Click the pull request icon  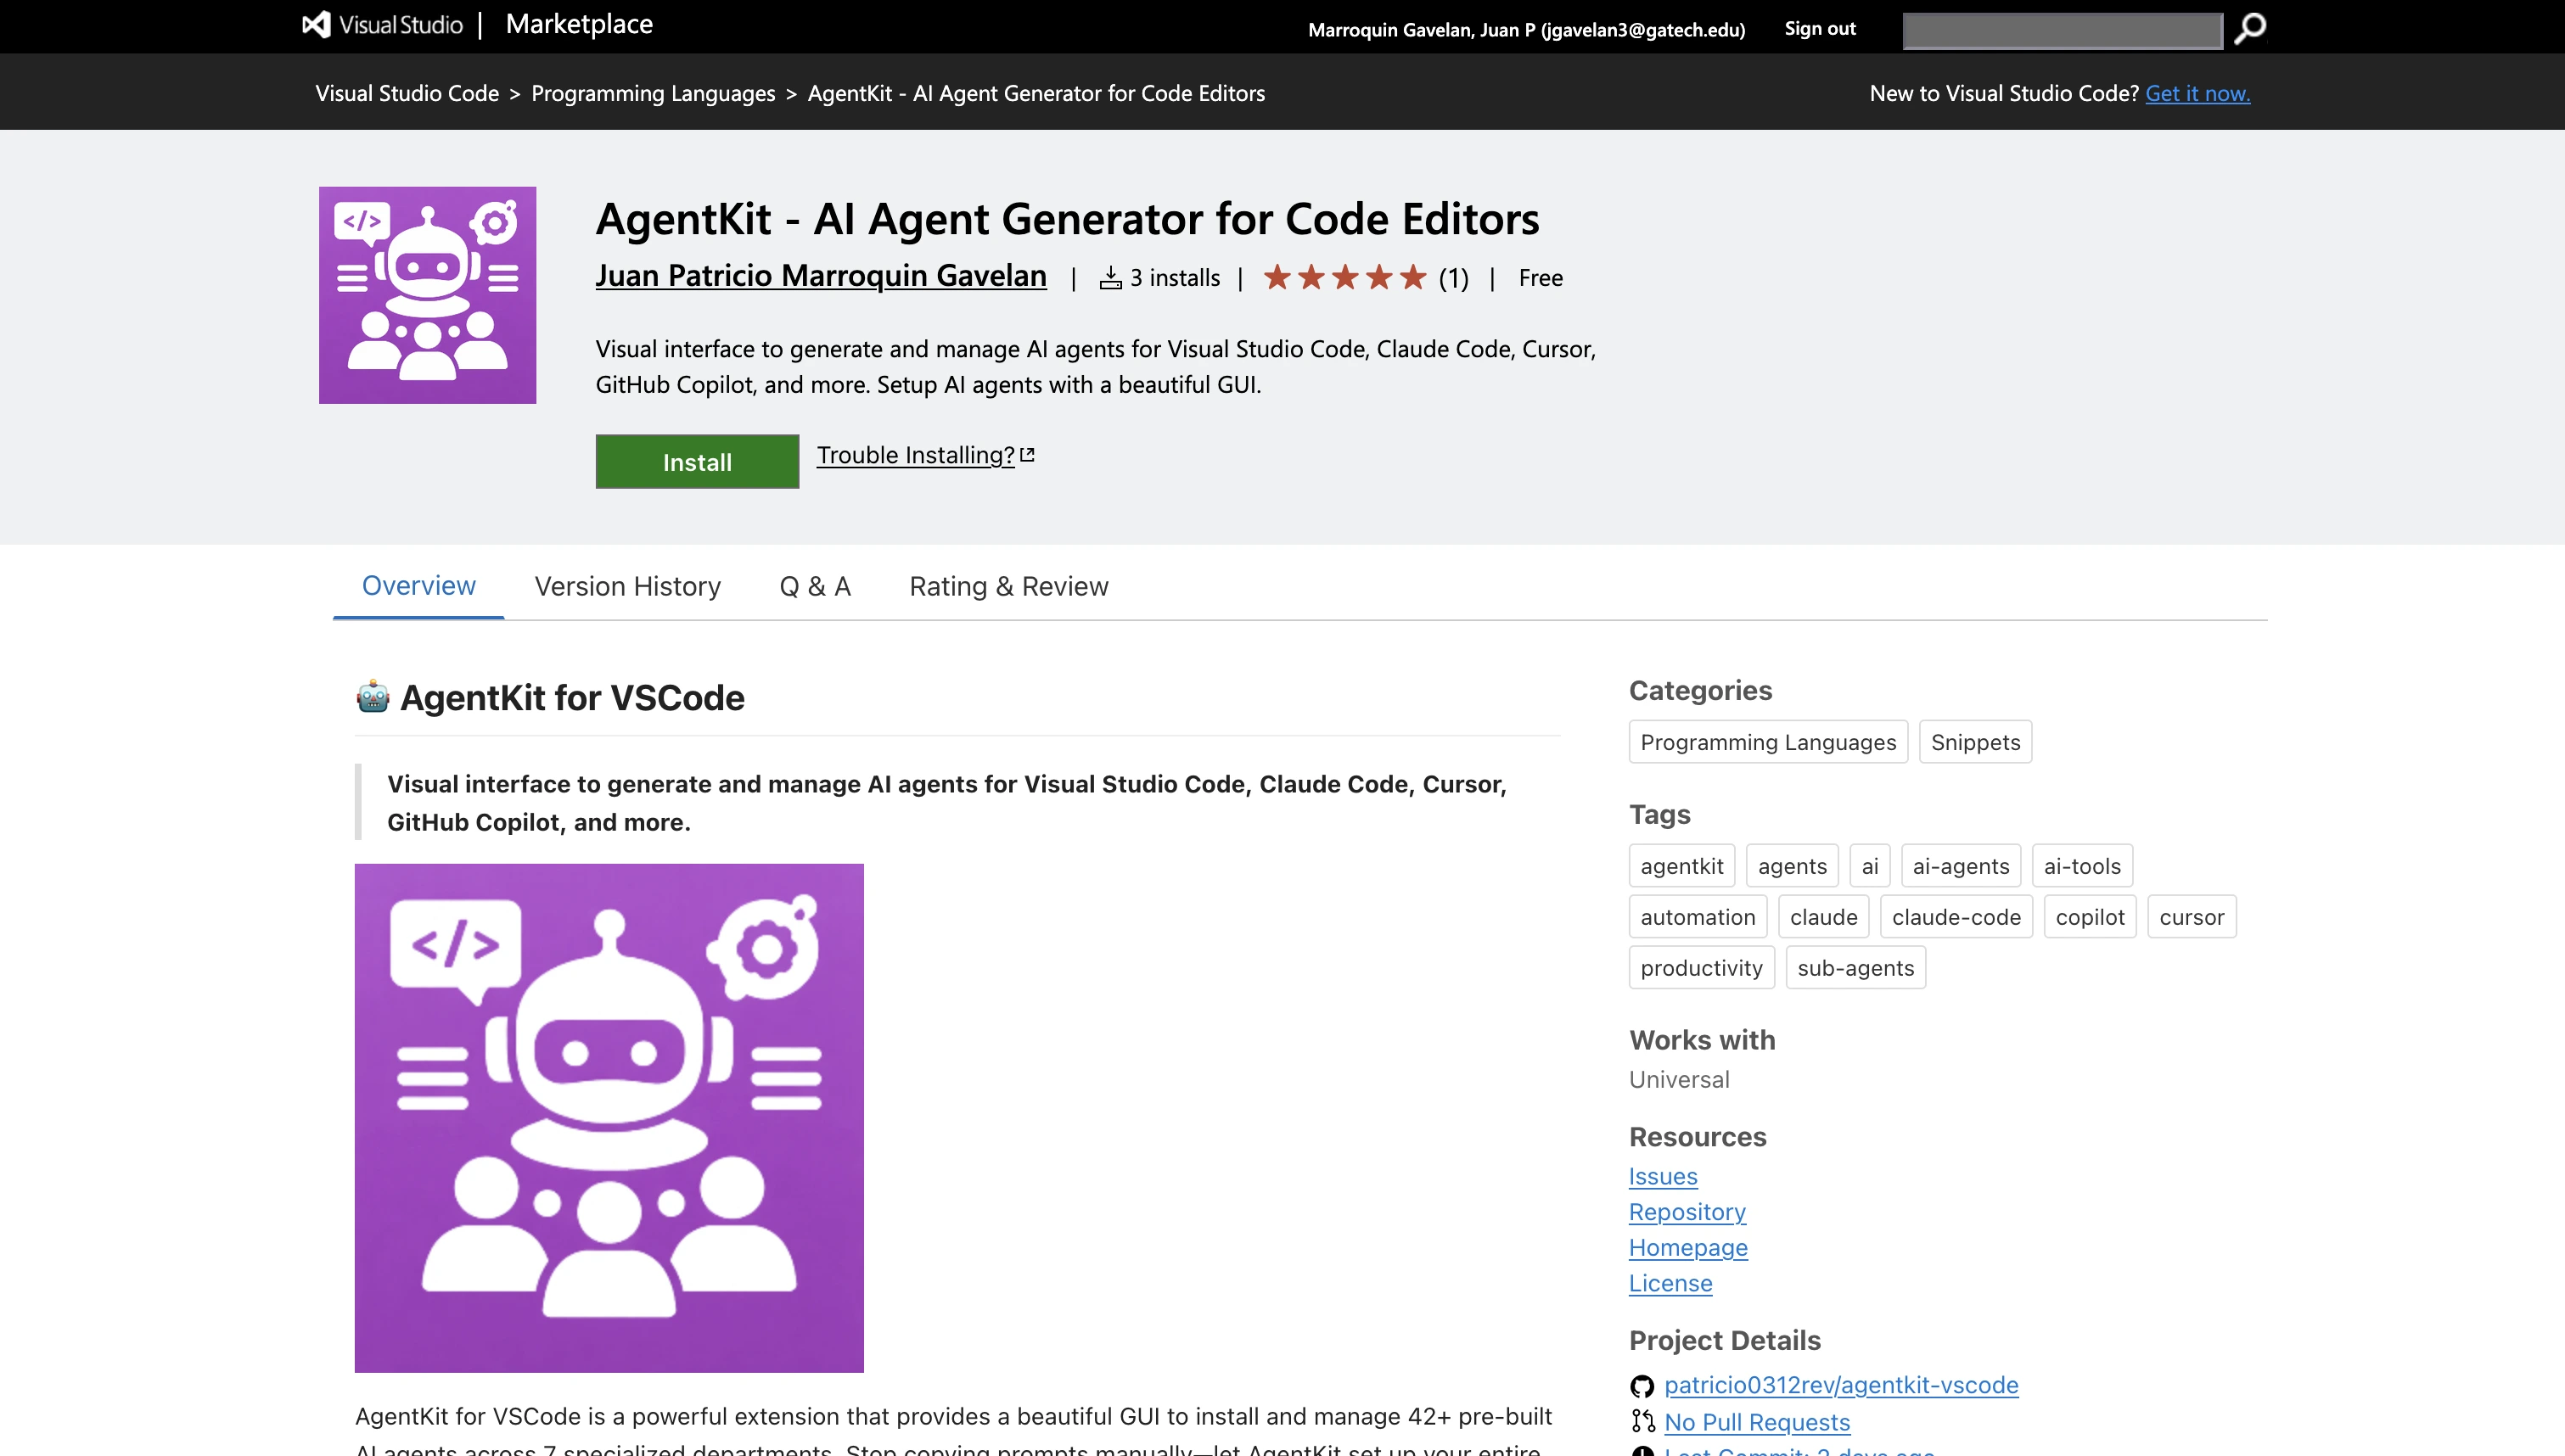point(1642,1422)
